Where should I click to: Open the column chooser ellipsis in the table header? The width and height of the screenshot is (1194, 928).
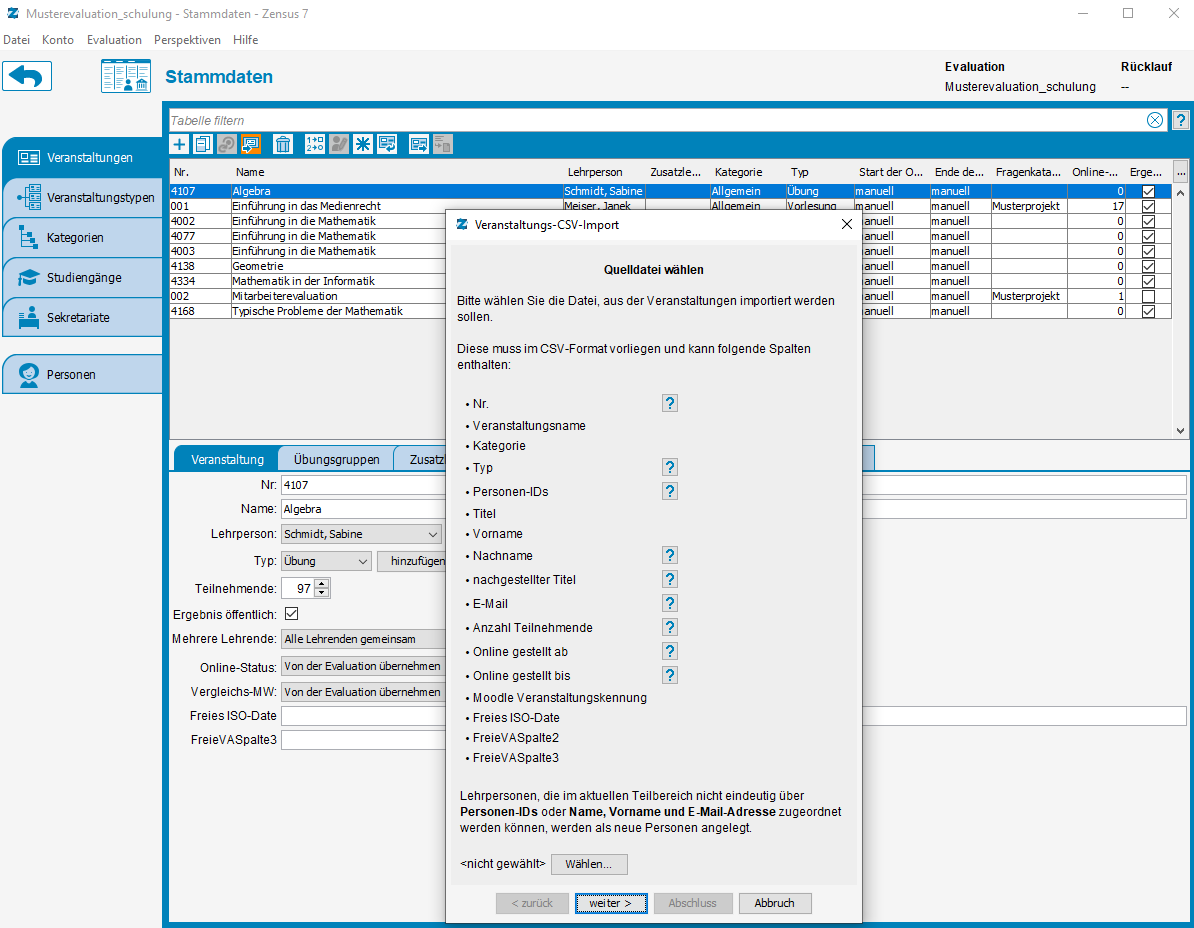point(1180,170)
